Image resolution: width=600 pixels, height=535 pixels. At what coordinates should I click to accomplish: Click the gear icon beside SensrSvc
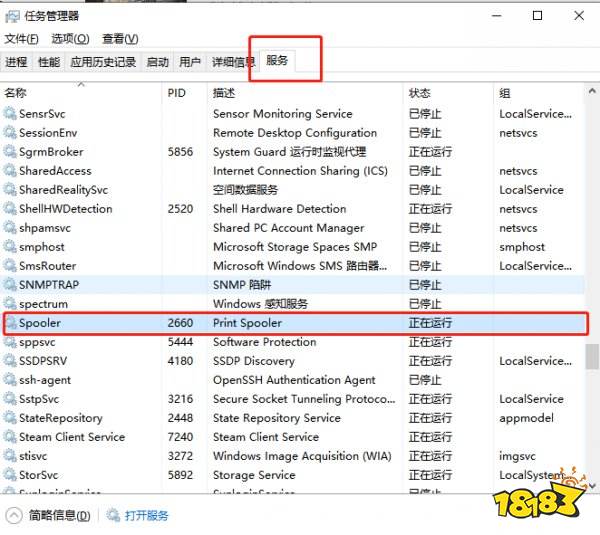tap(10, 113)
